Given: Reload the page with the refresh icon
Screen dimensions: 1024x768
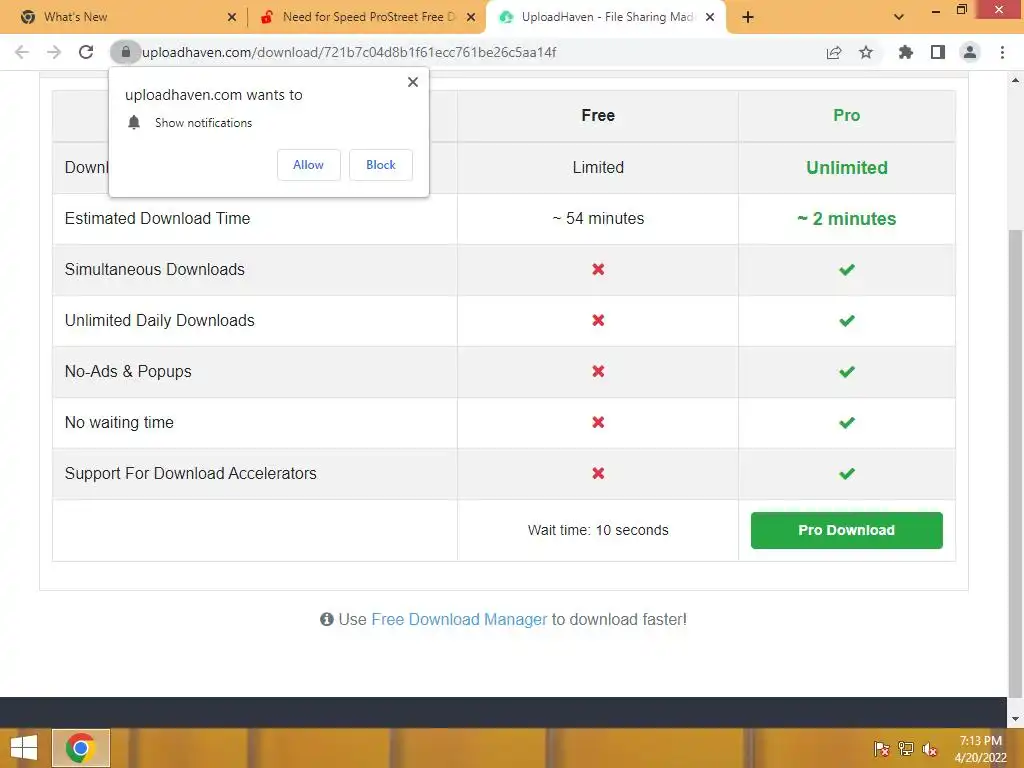Looking at the screenshot, I should (86, 52).
